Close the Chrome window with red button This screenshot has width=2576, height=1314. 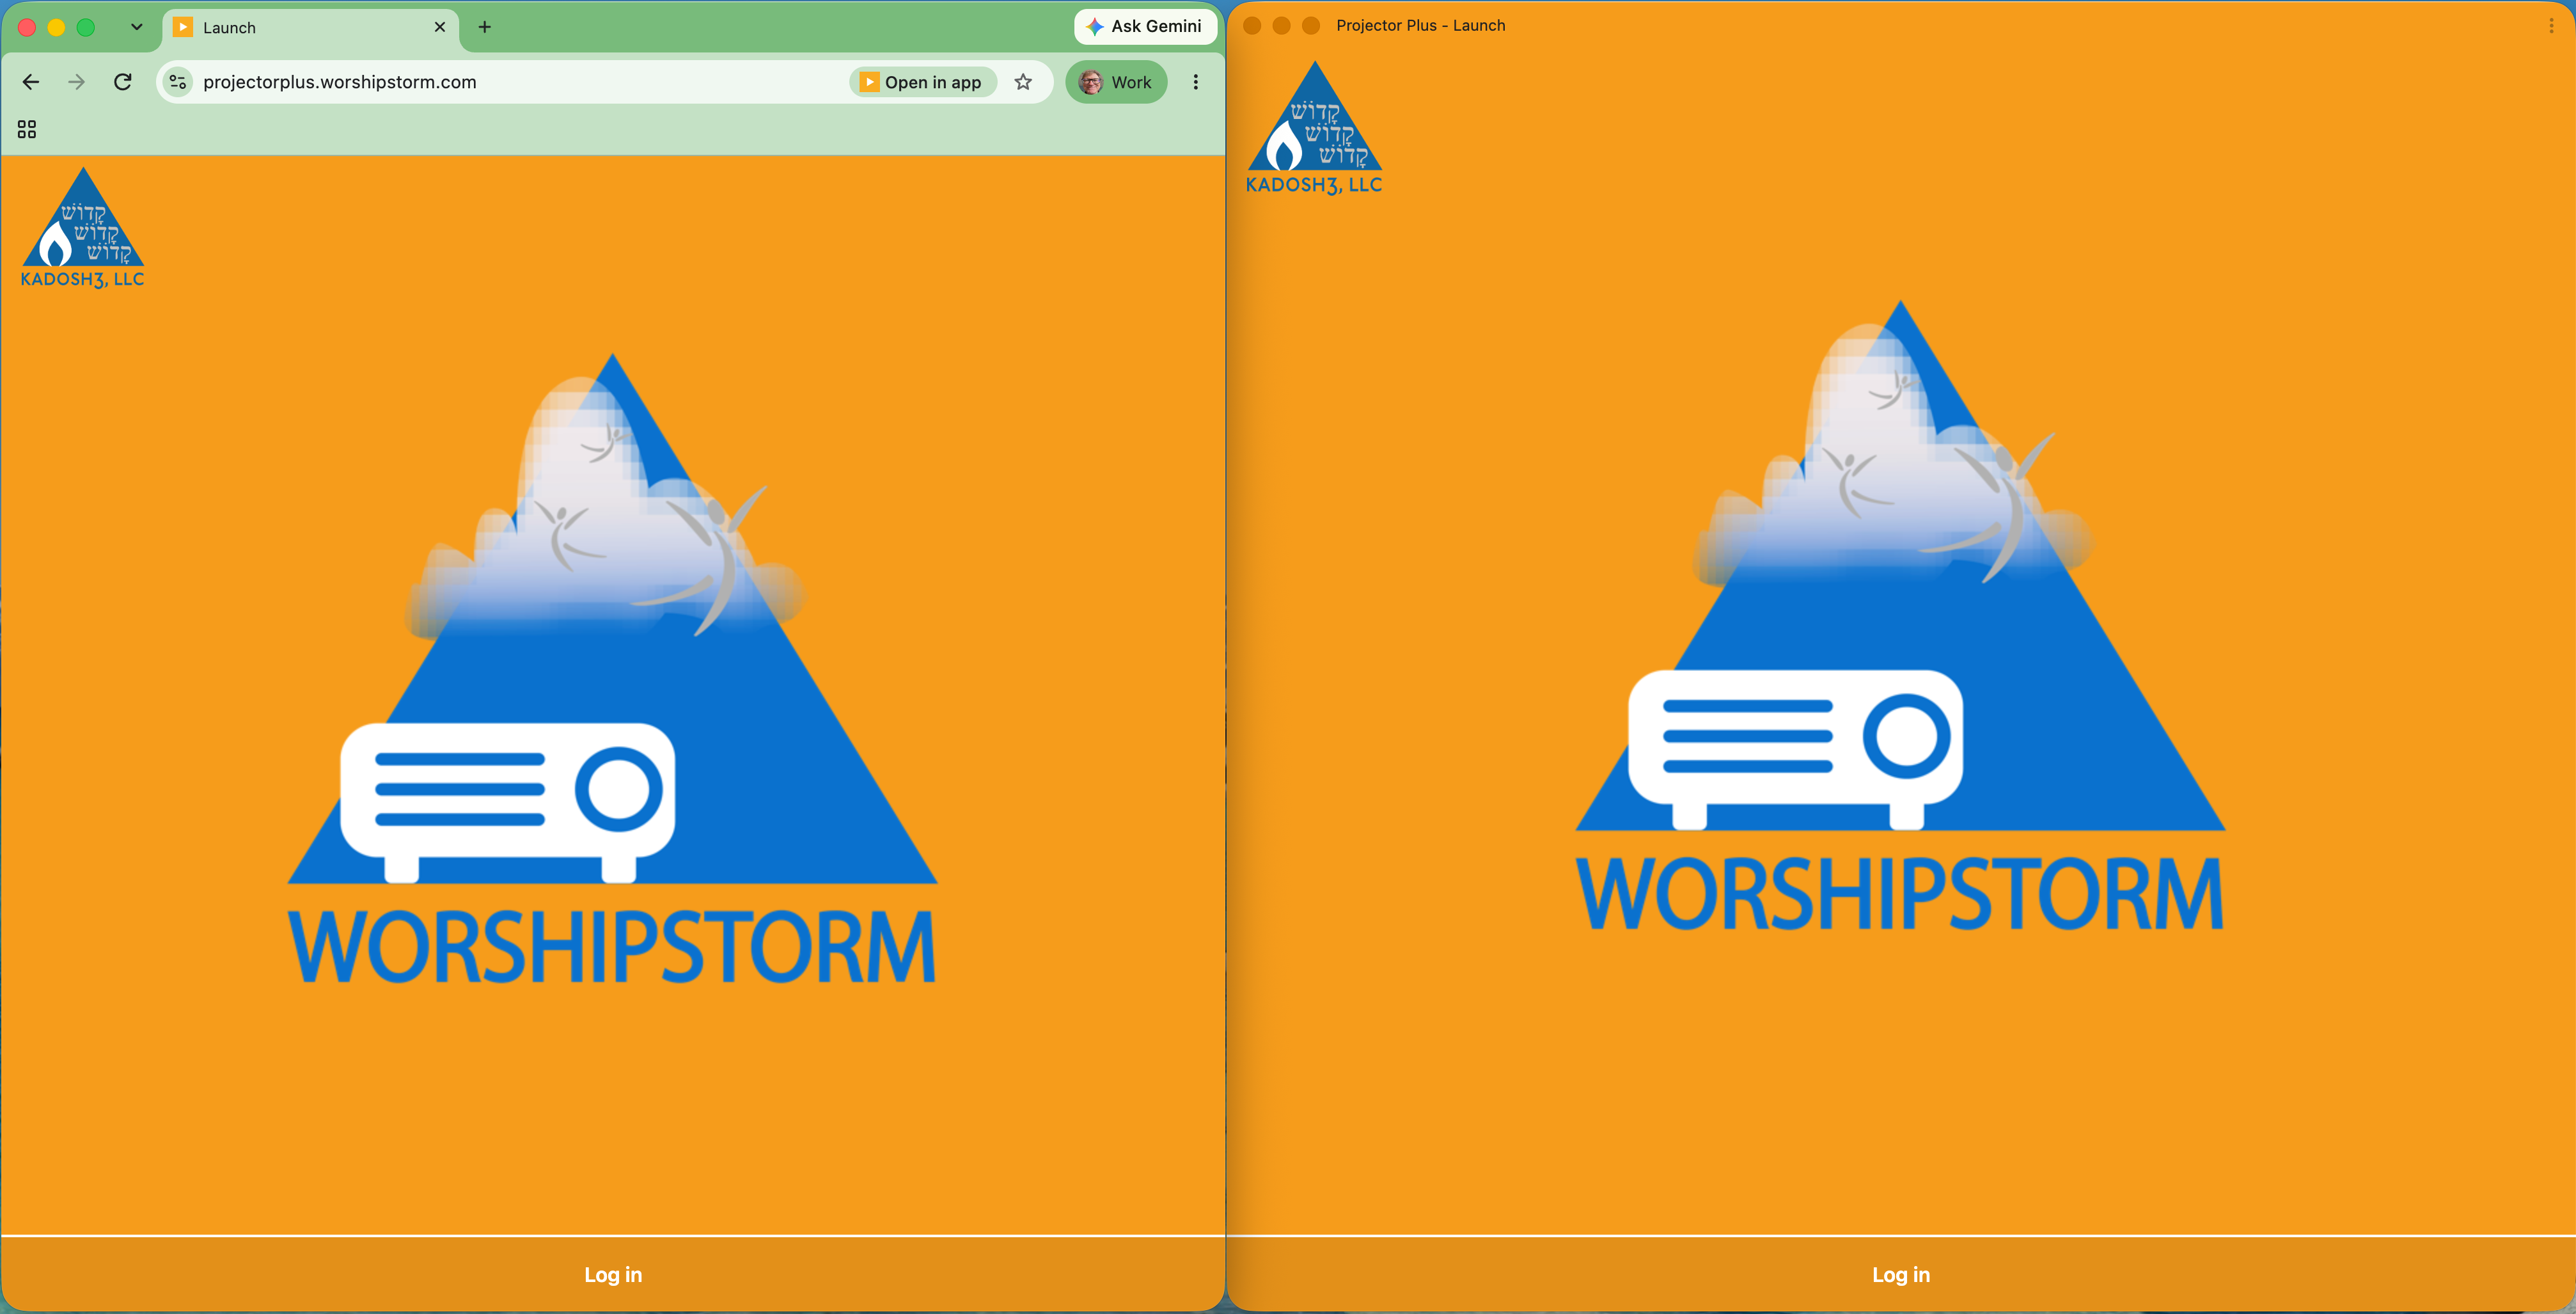tap(27, 27)
